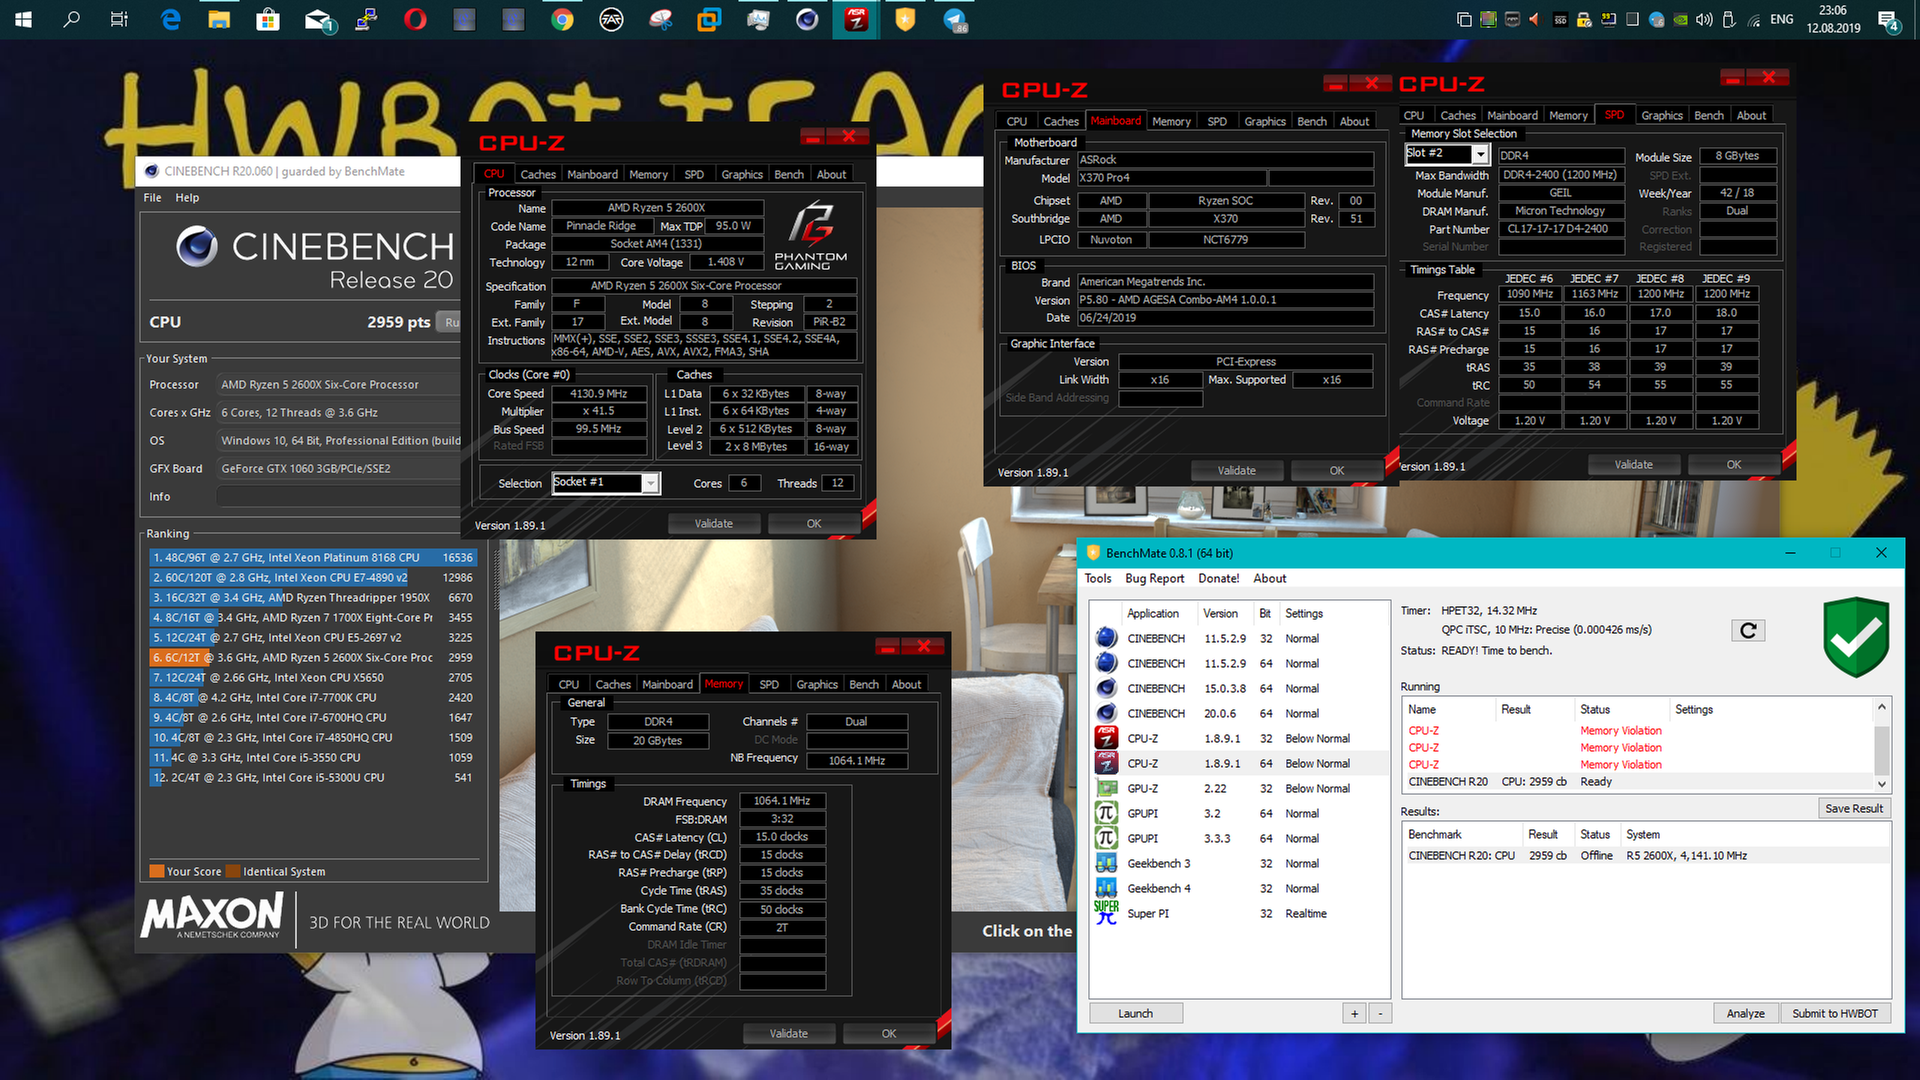Open the Help menu in Cinebench
The image size is (1920, 1080).
click(187, 198)
